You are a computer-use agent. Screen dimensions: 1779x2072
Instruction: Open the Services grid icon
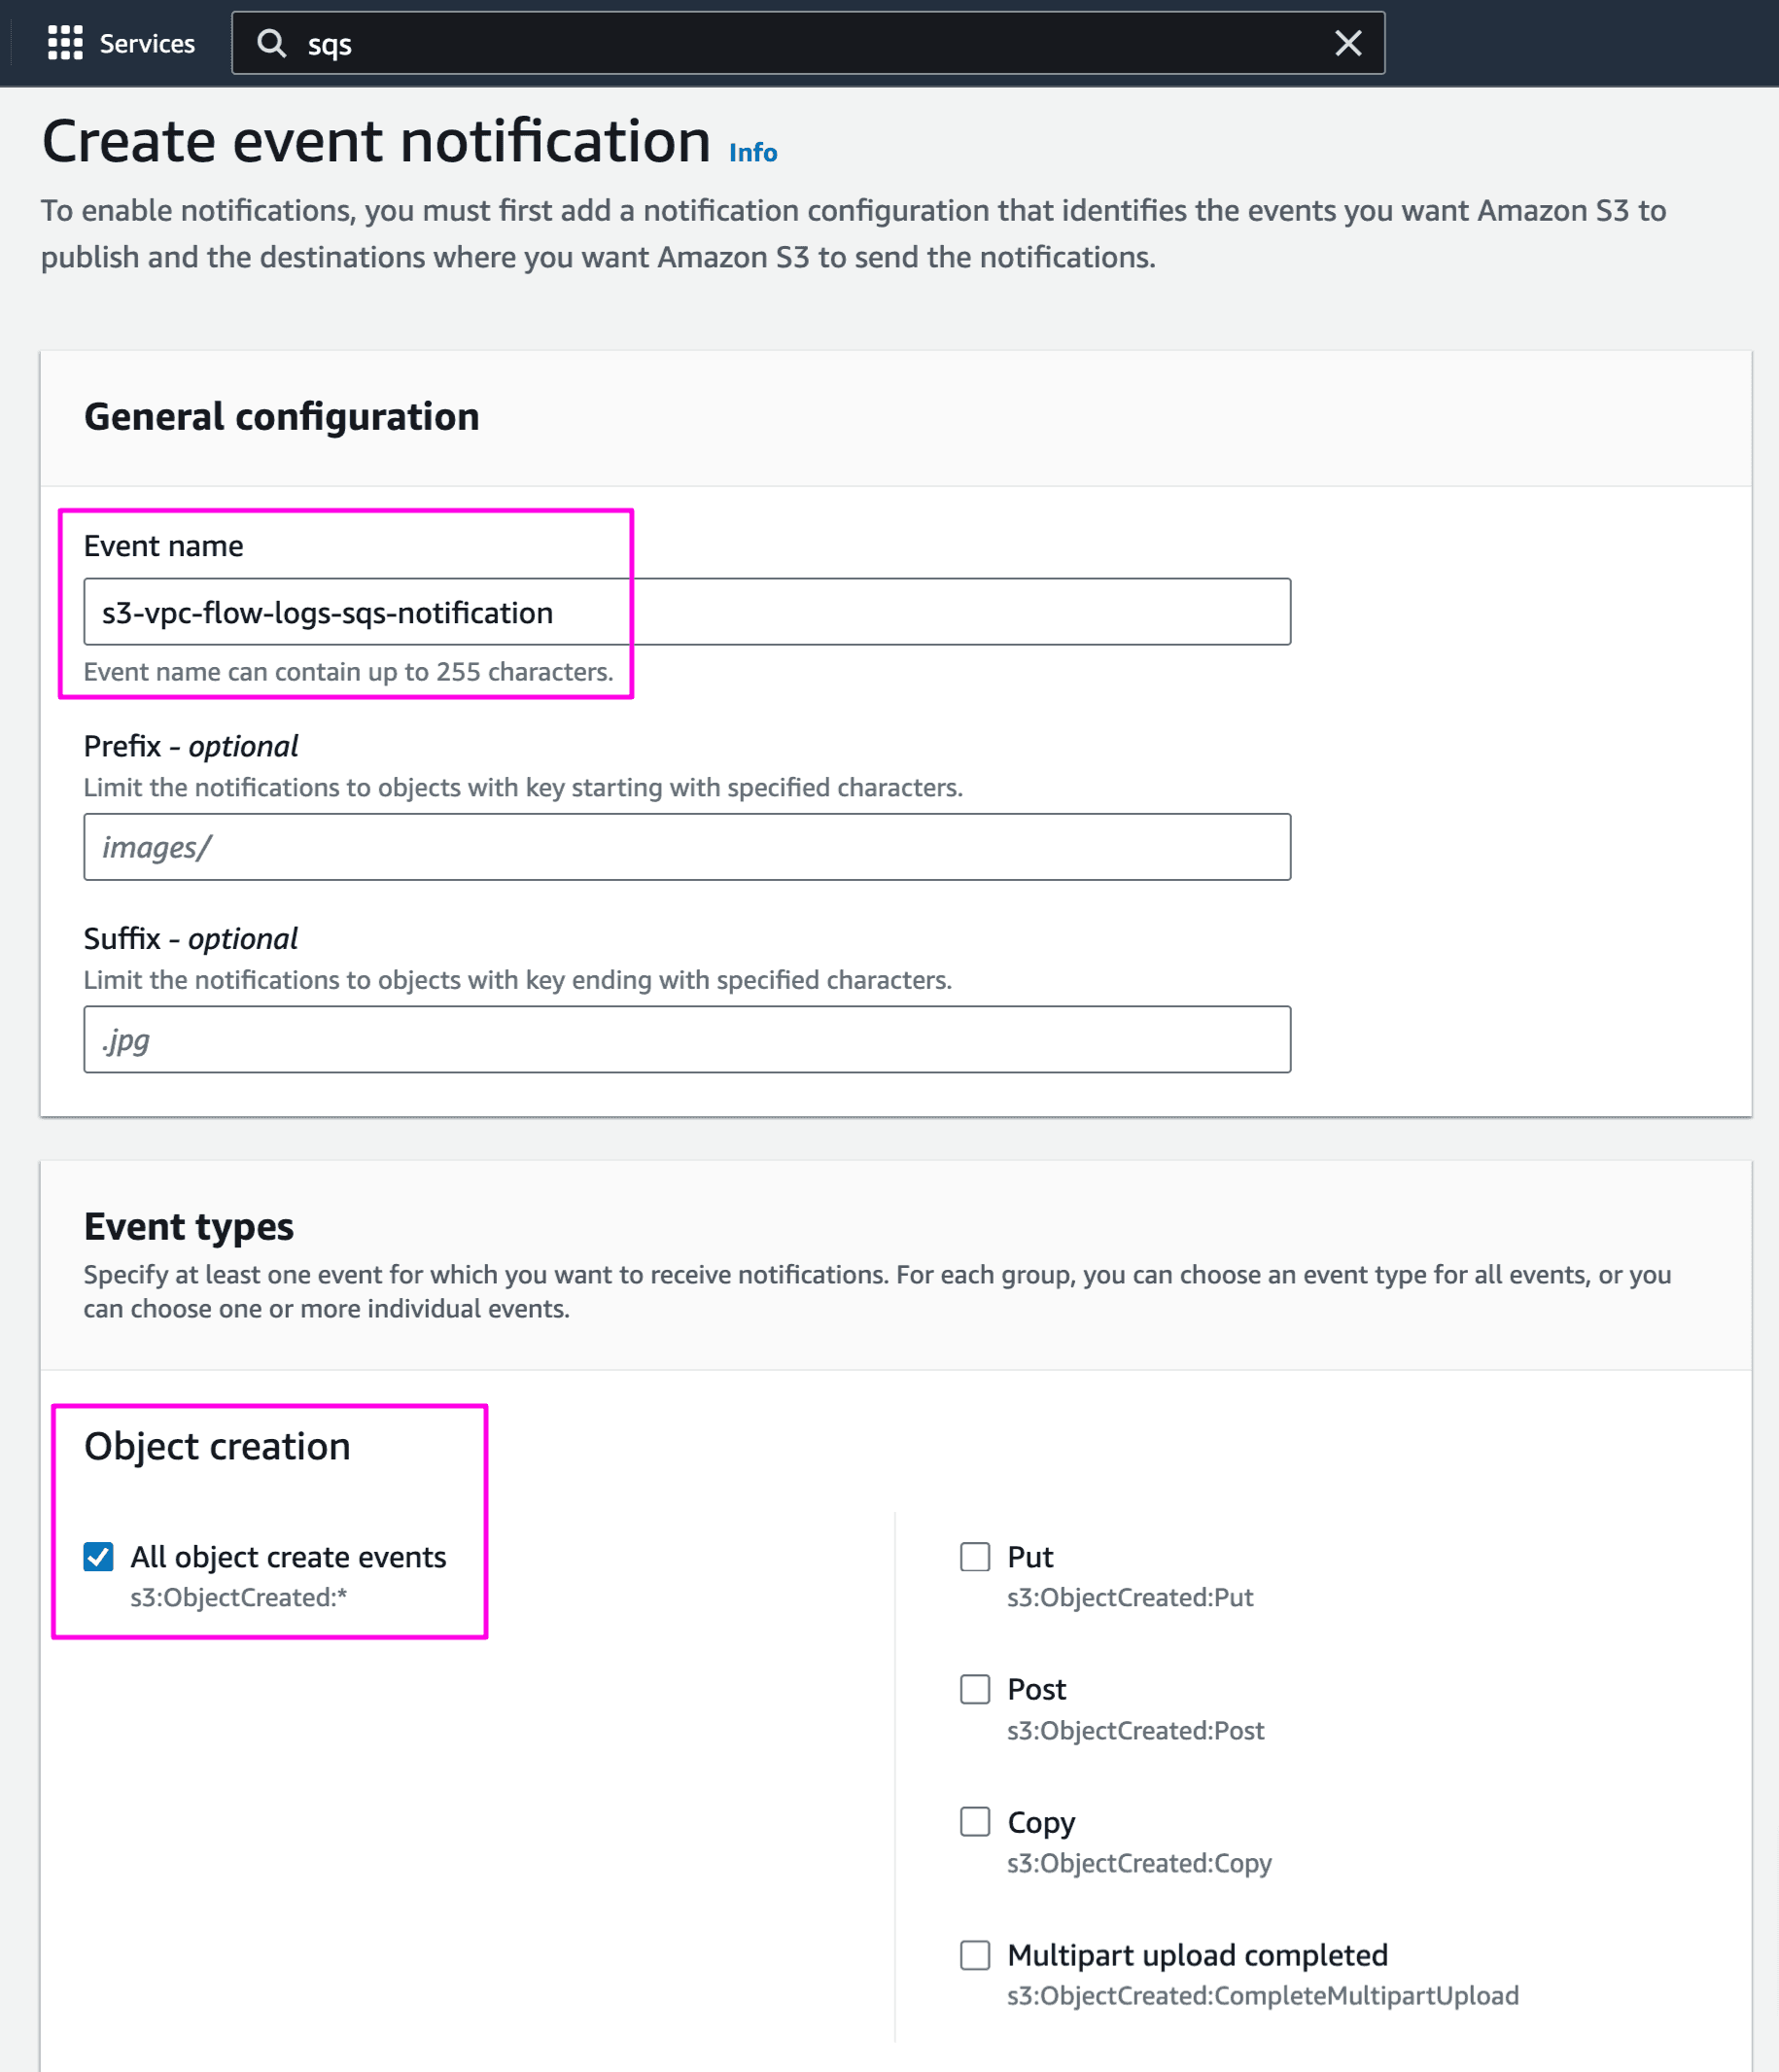point(63,43)
